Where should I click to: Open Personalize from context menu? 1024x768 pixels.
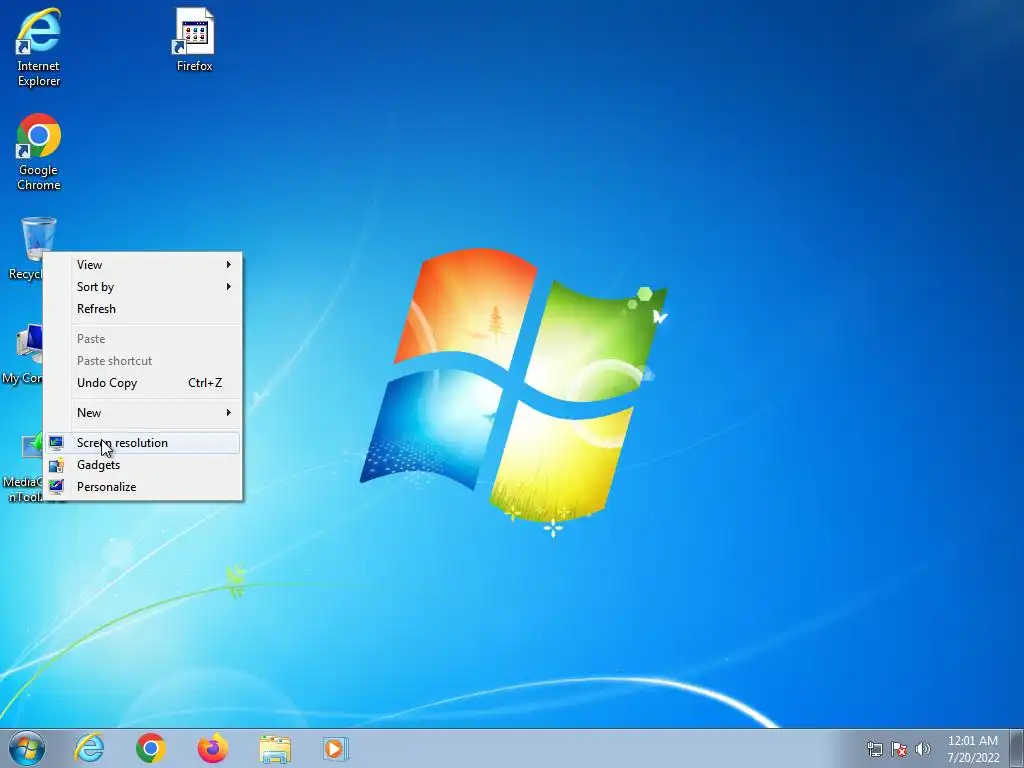pos(142,487)
